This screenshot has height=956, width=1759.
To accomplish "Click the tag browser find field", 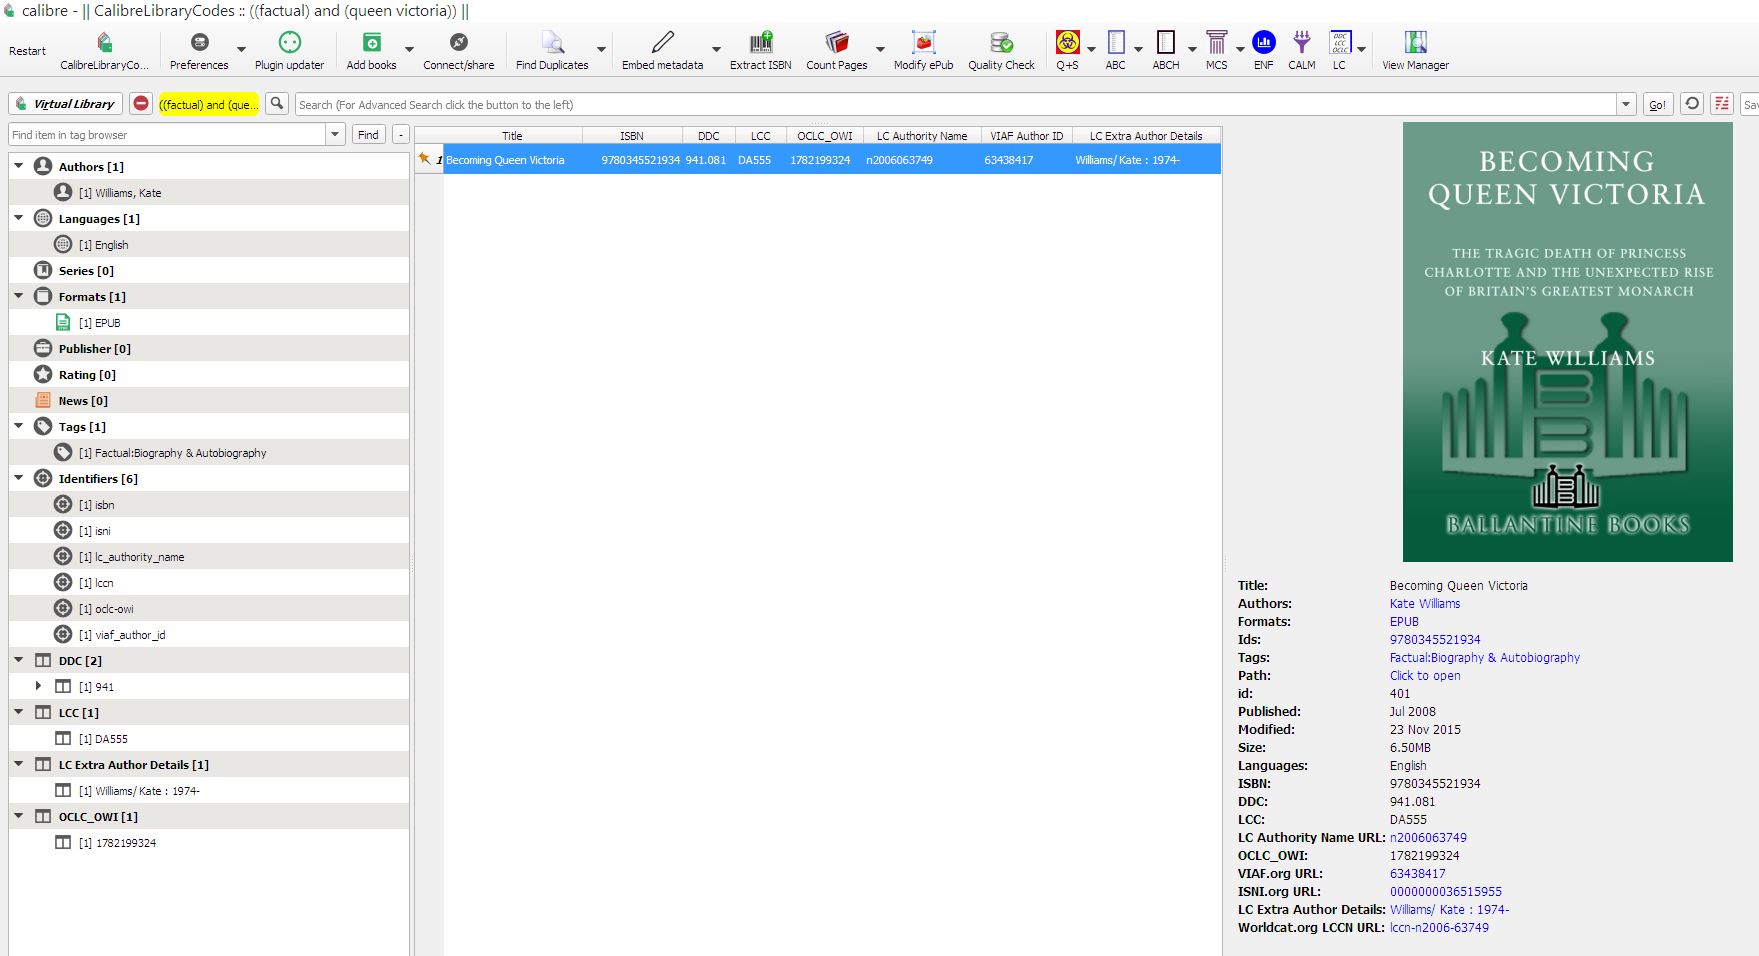I will [x=167, y=135].
